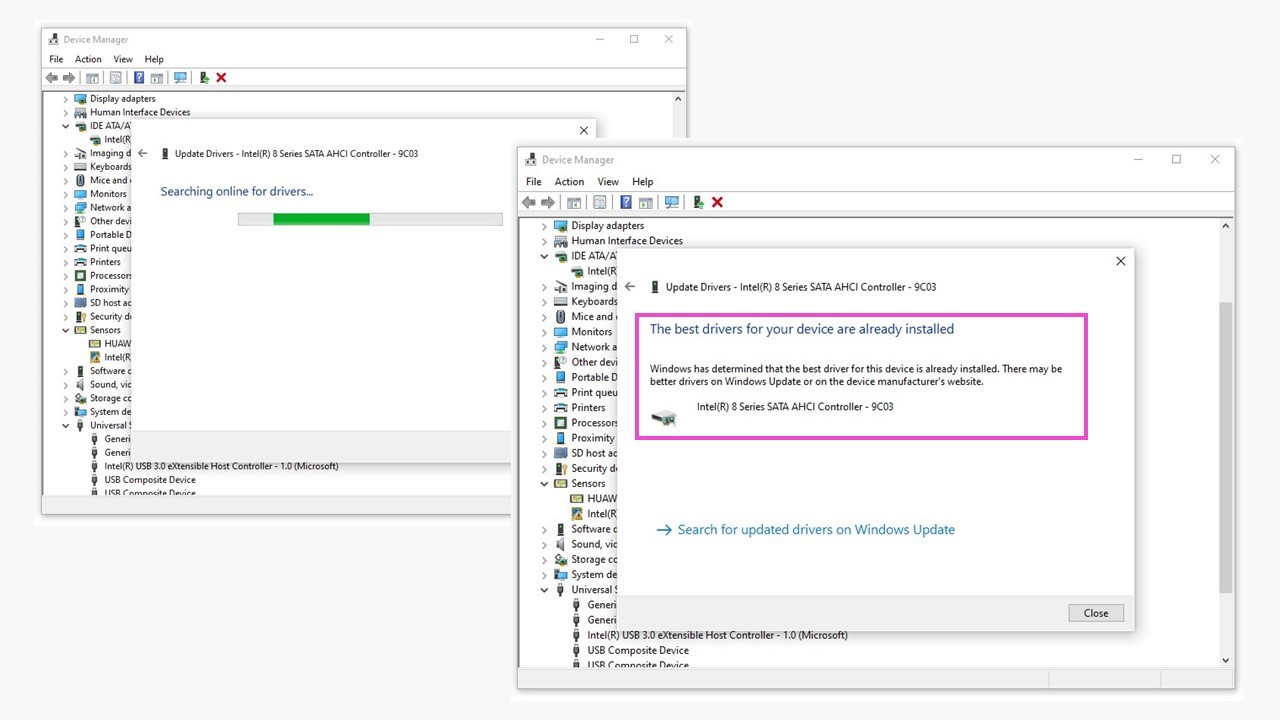1280x720 pixels.
Task: Click the Close button in the Update Drivers dialog
Action: coord(1096,613)
